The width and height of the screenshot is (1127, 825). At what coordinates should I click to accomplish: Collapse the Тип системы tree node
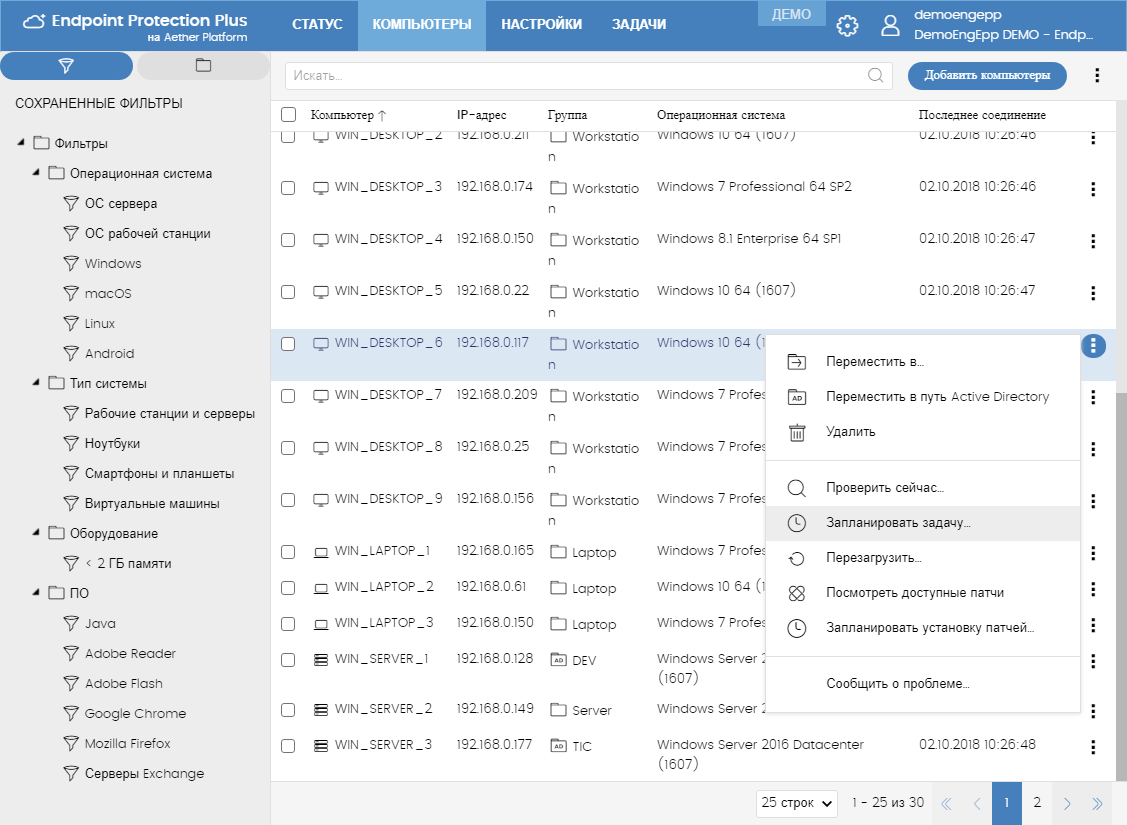pos(36,383)
